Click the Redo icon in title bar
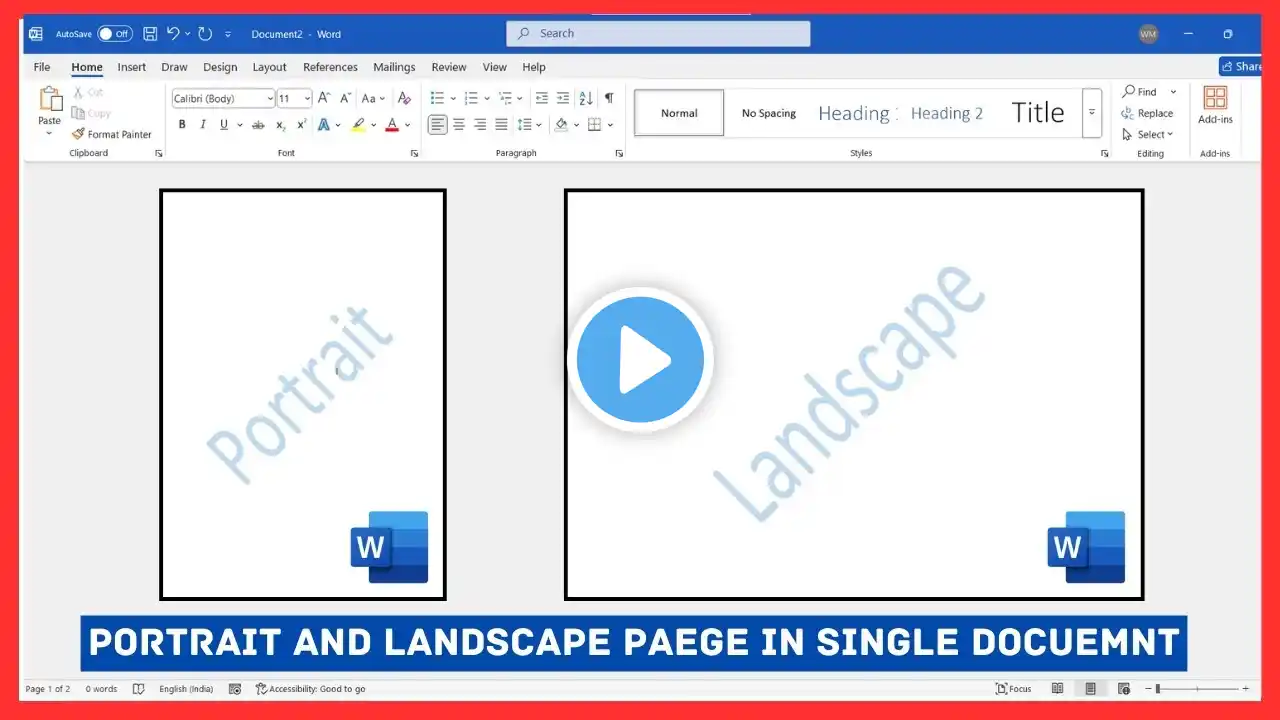1280x720 pixels. click(205, 33)
